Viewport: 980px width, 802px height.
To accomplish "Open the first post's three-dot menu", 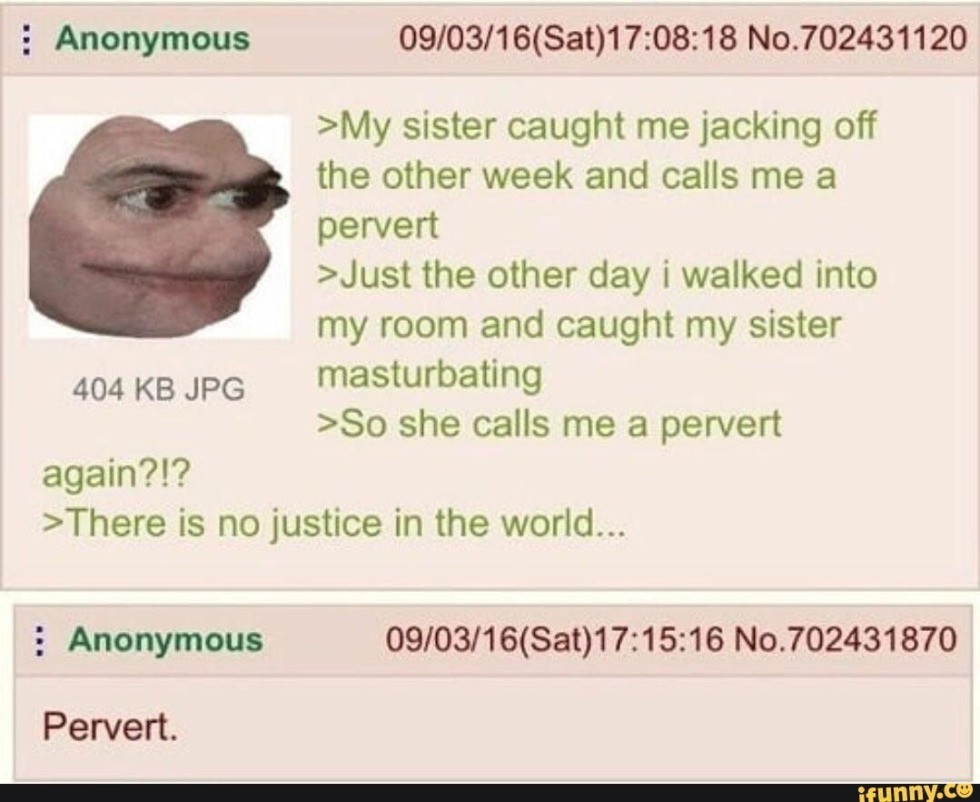I will (26, 39).
